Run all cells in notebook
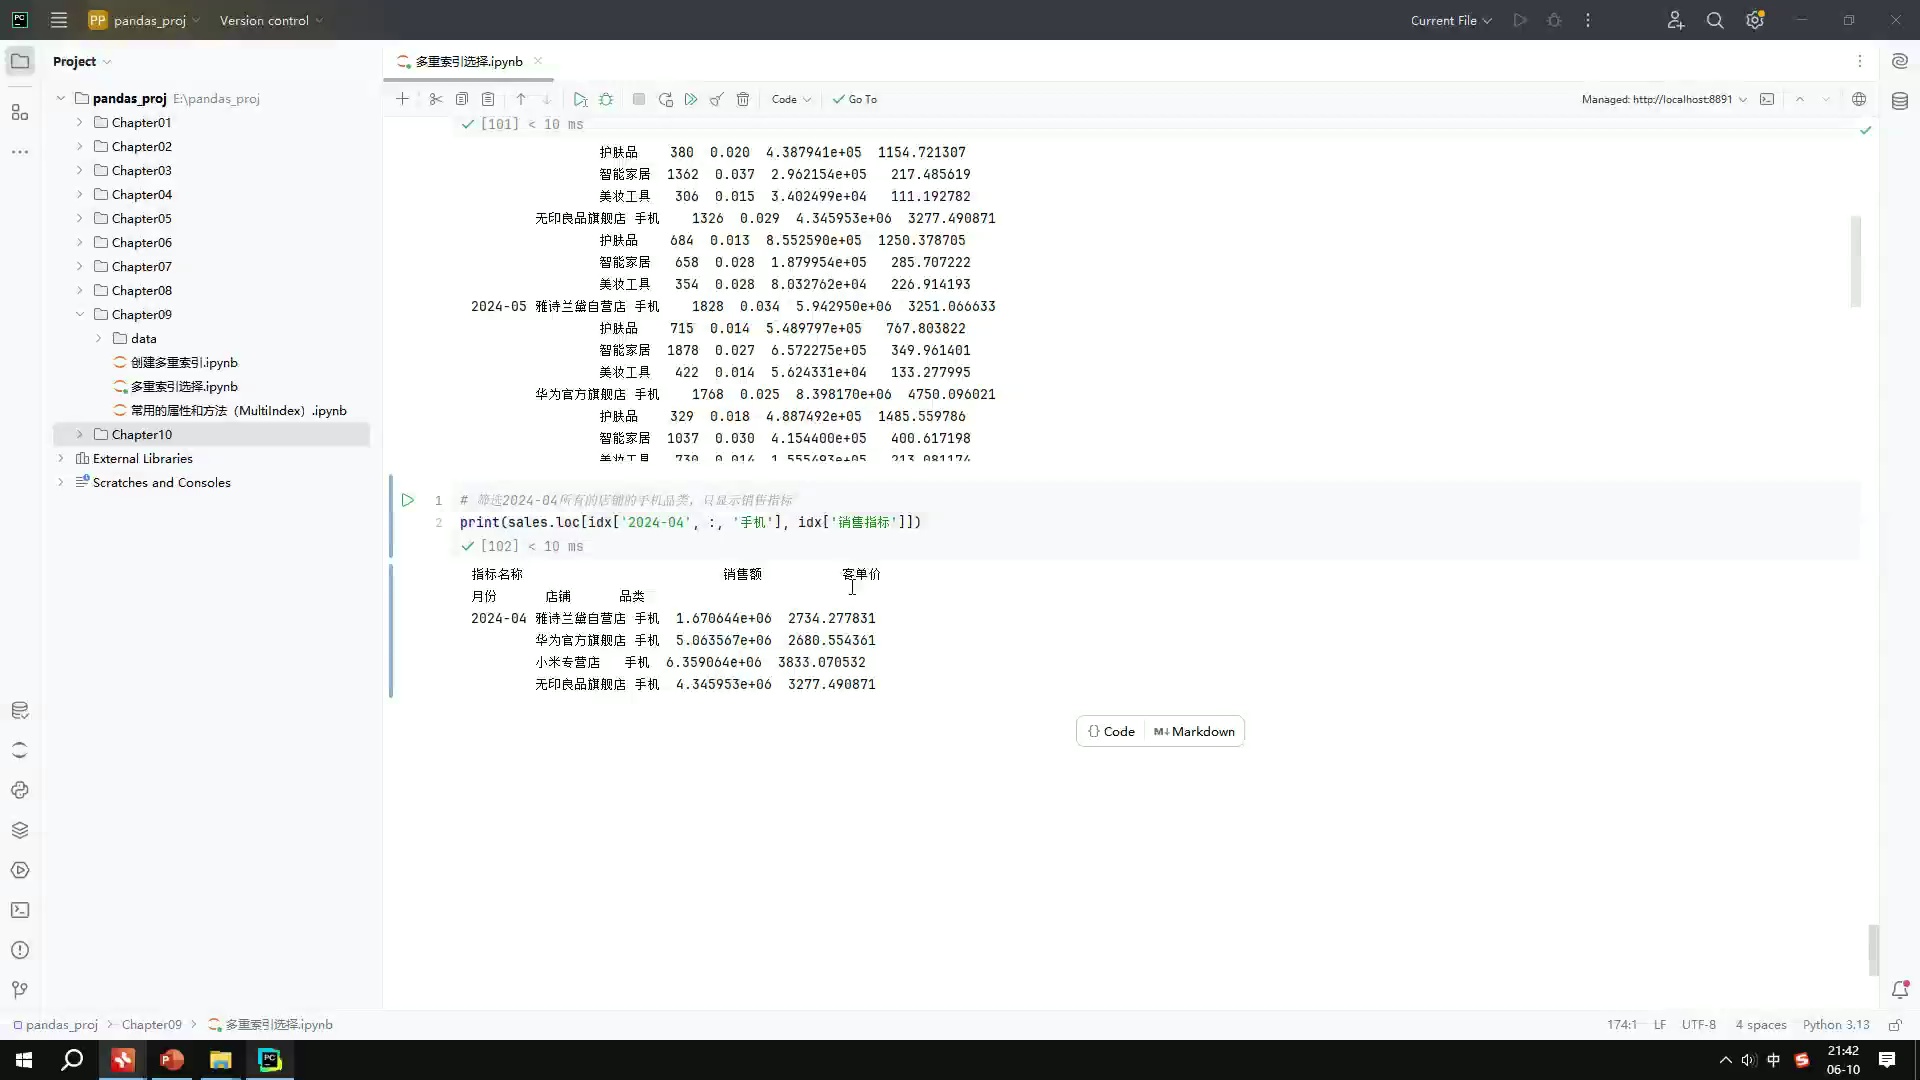 [691, 99]
